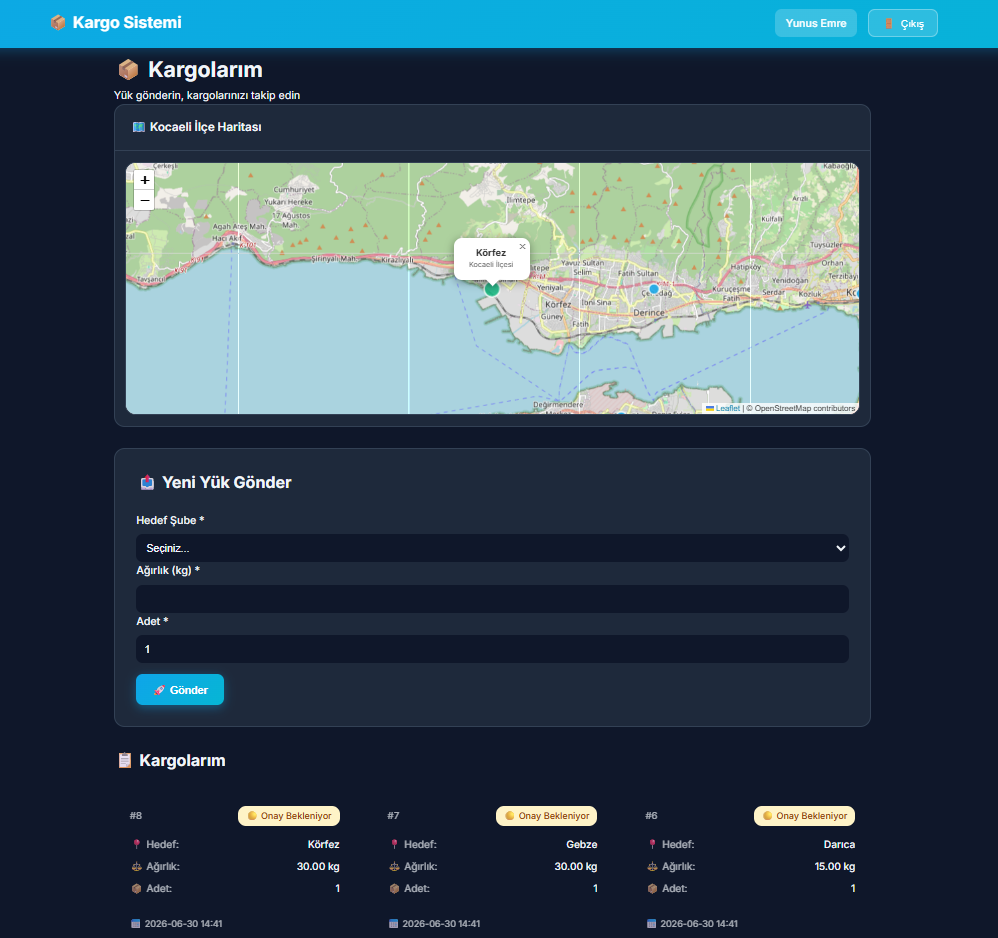The image size is (998, 938).
Task: Click OpenStreetMap contributors attribution text
Action: pos(805,409)
